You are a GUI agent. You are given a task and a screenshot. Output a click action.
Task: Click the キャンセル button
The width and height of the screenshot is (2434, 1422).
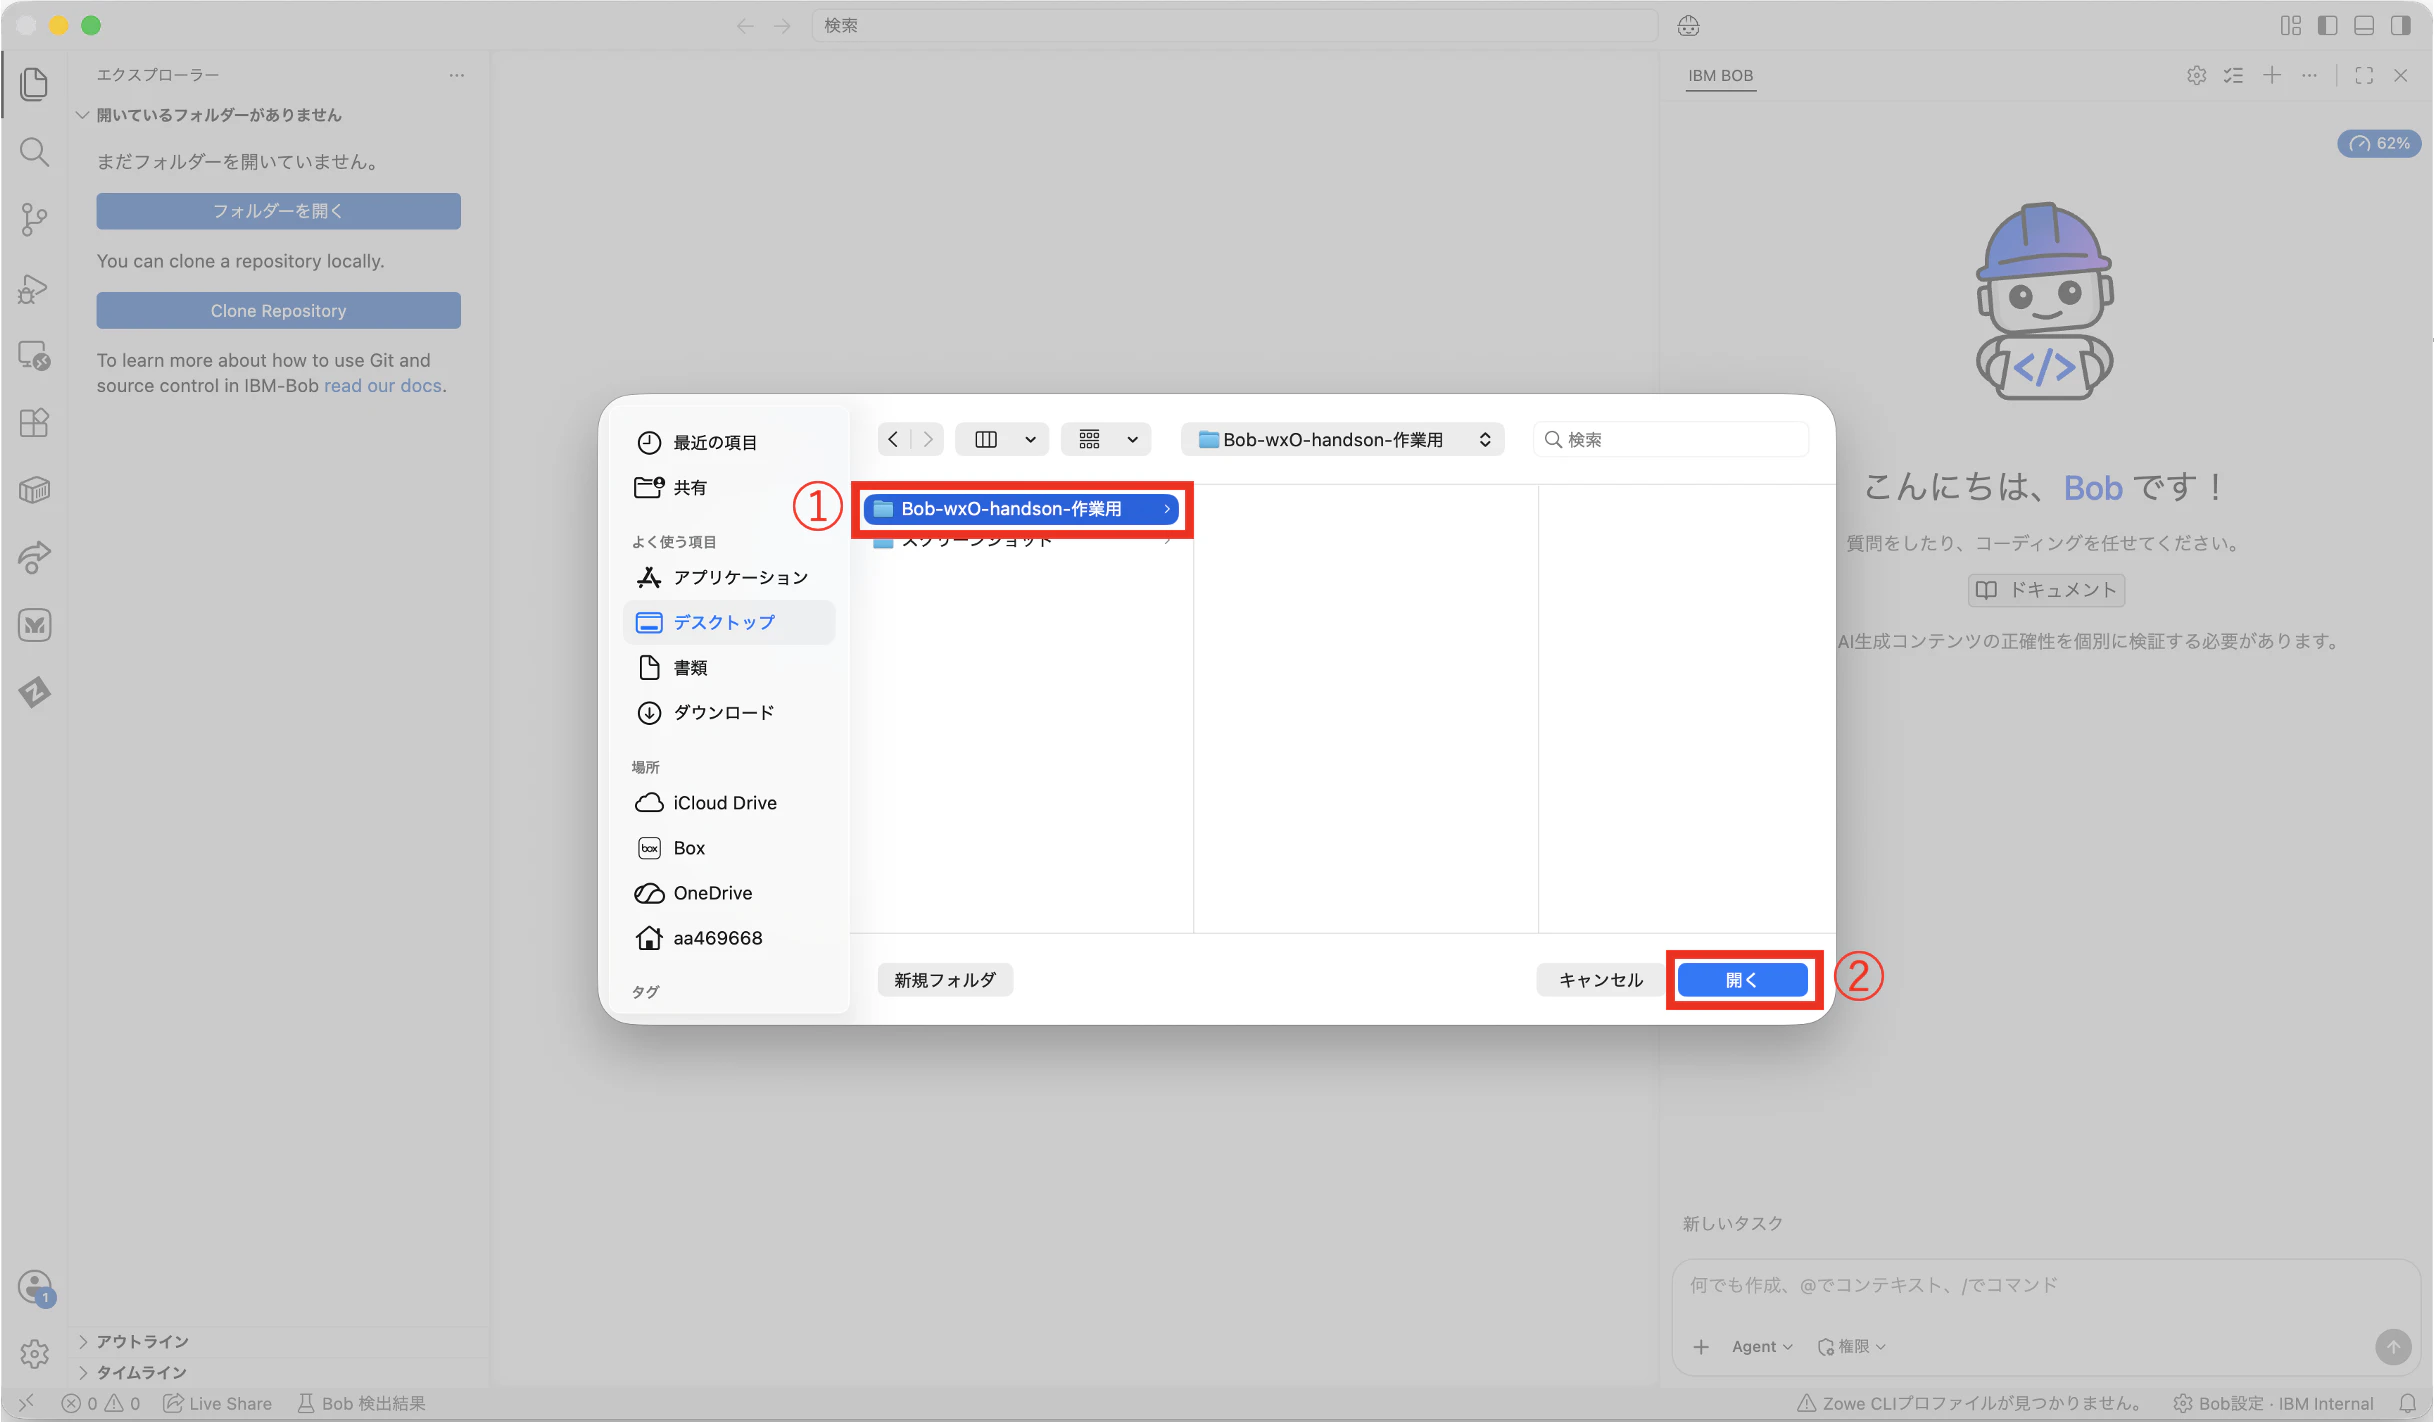pyautogui.click(x=1601, y=980)
